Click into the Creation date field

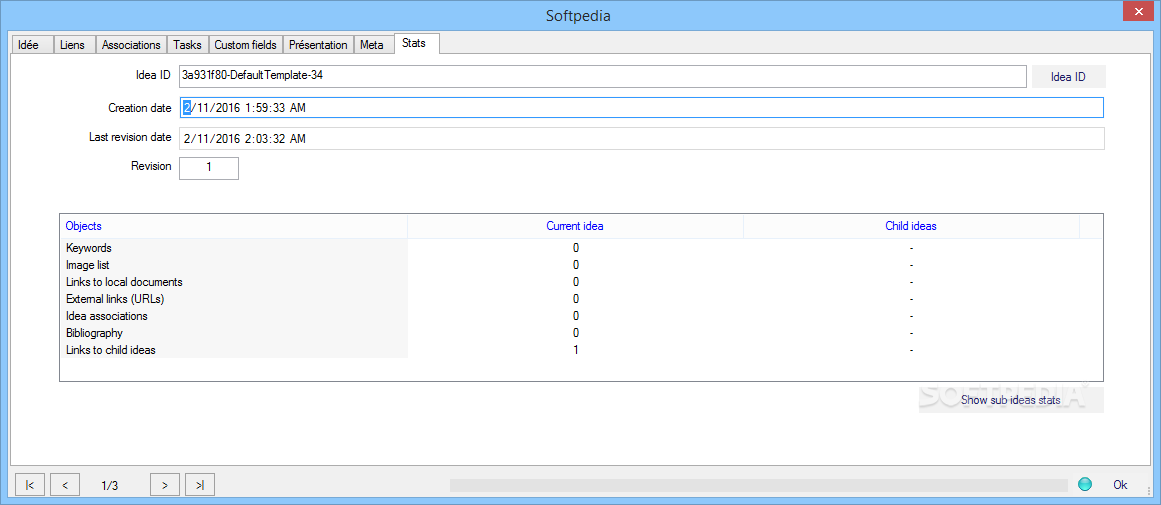[x=641, y=107]
